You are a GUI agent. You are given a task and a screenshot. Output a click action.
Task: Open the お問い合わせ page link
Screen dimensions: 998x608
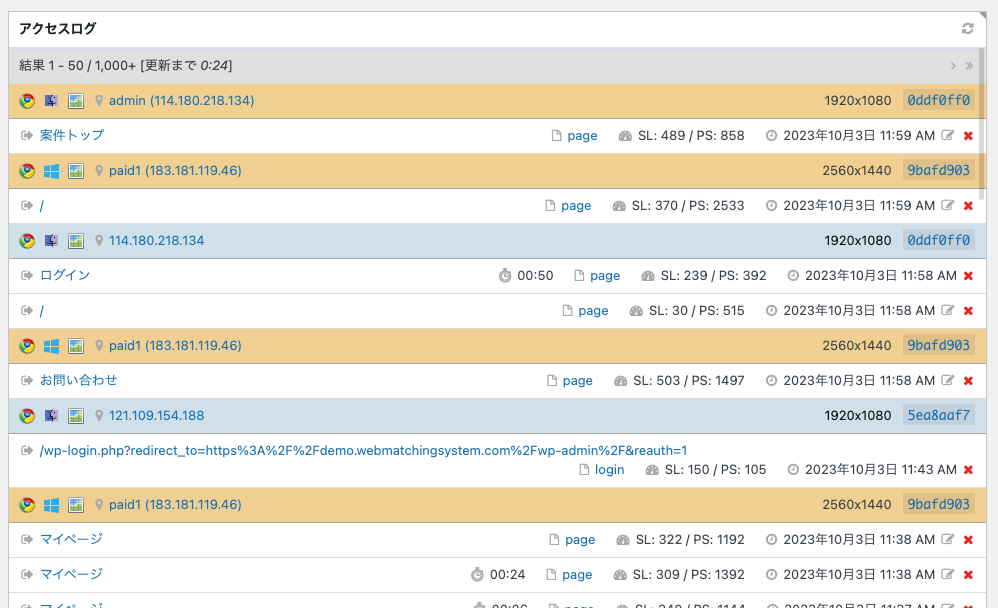click(x=78, y=380)
